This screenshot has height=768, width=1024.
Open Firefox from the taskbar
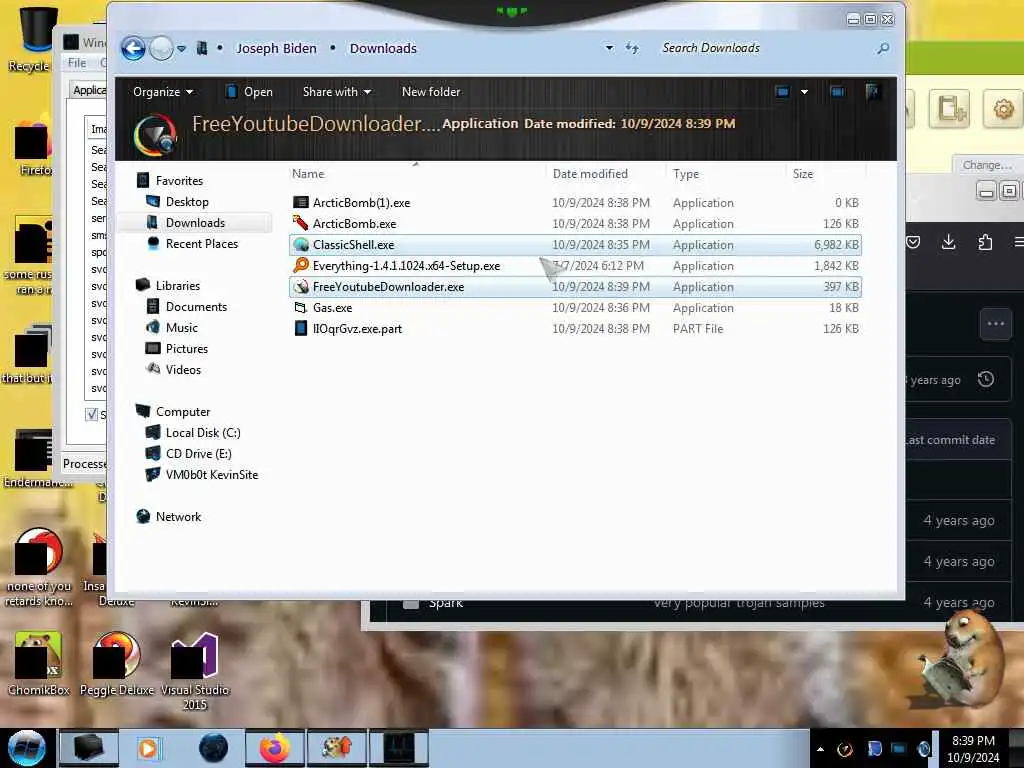pos(274,748)
